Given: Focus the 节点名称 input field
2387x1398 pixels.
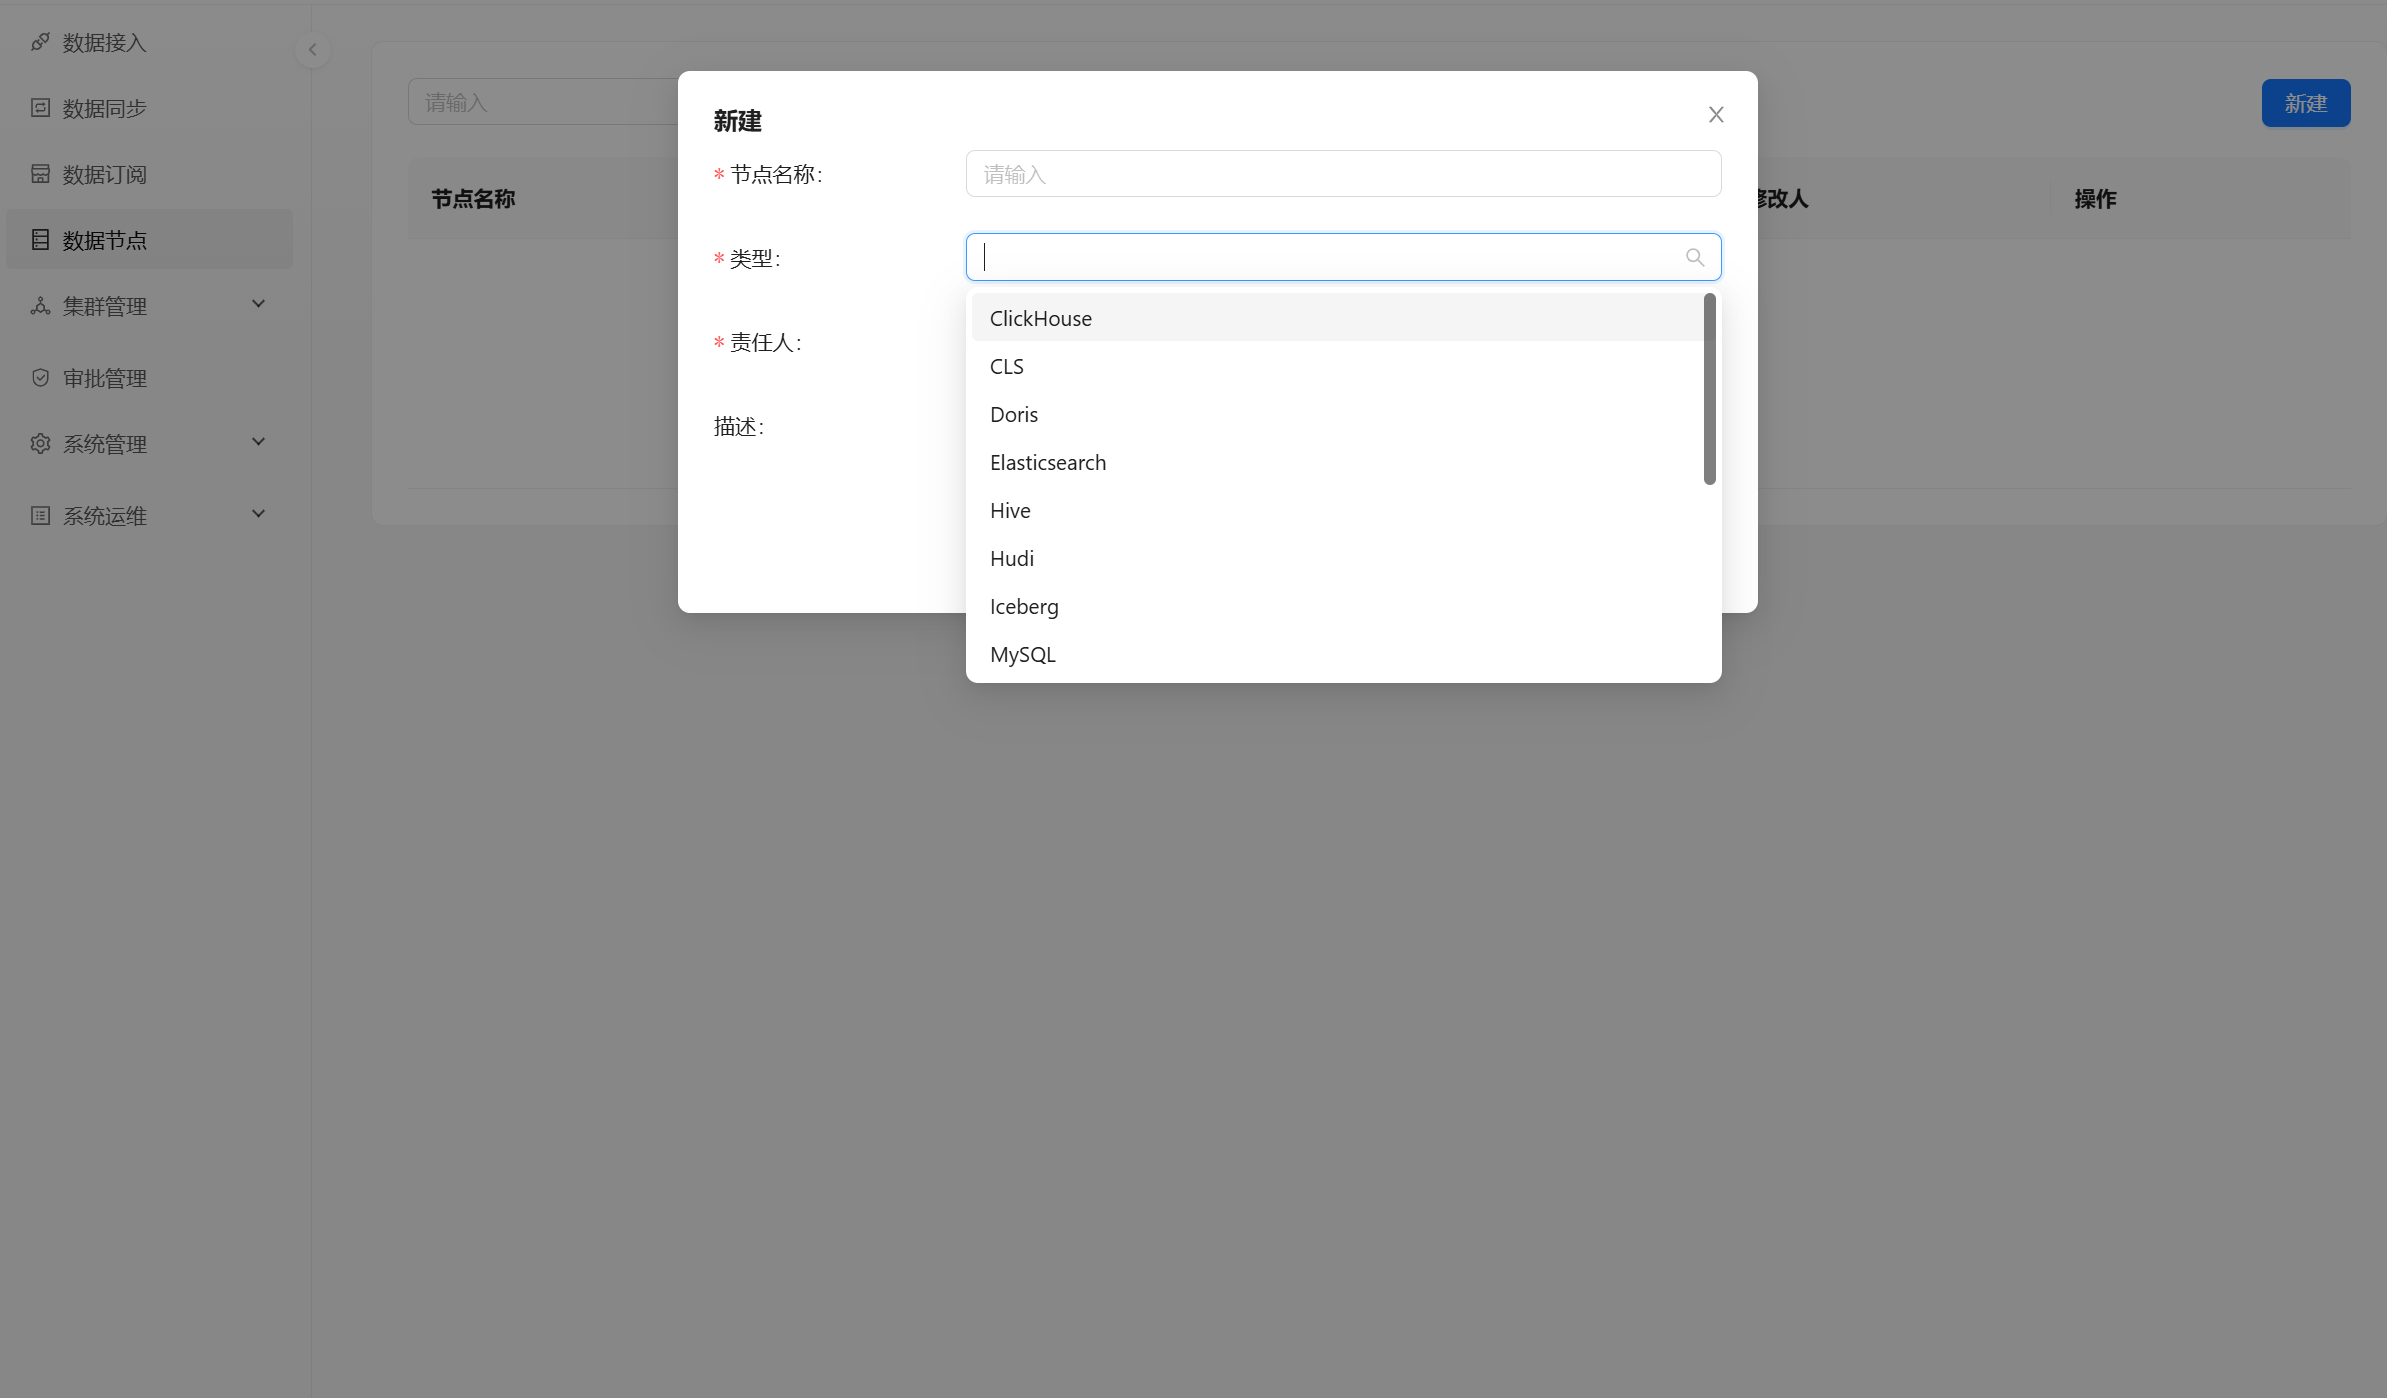Looking at the screenshot, I should click(1343, 174).
